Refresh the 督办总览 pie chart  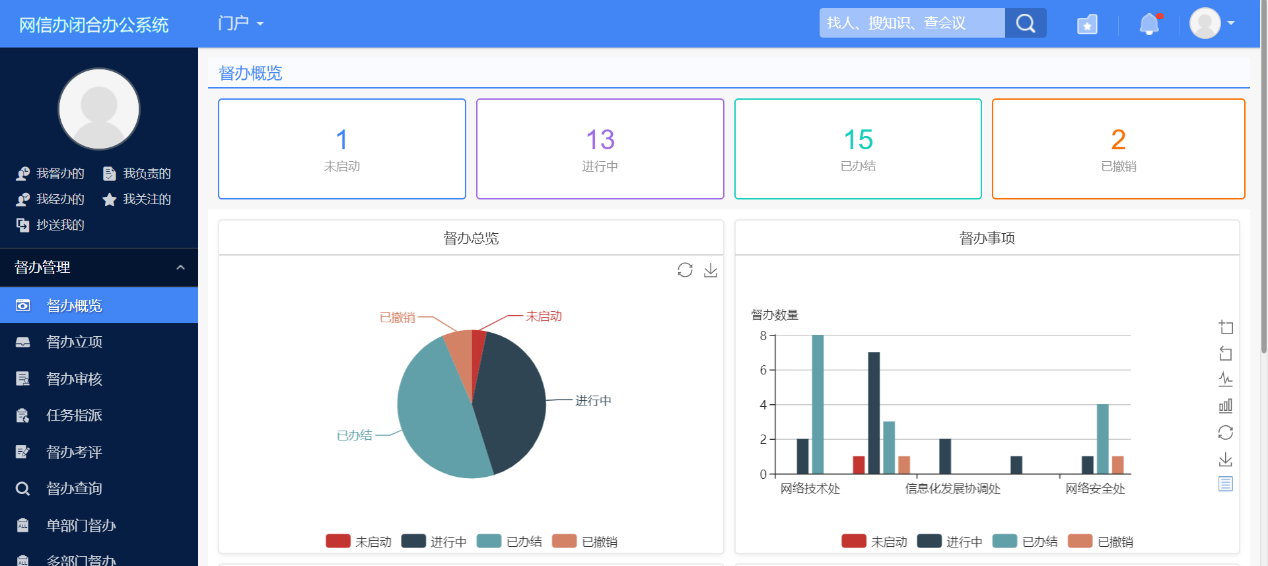pyautogui.click(x=685, y=270)
